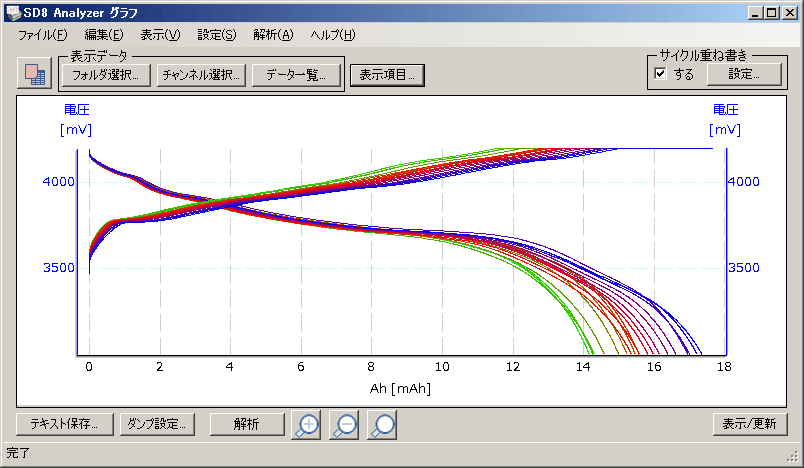Click the graph window icon button
This screenshot has height=468, width=804.
tap(34, 74)
